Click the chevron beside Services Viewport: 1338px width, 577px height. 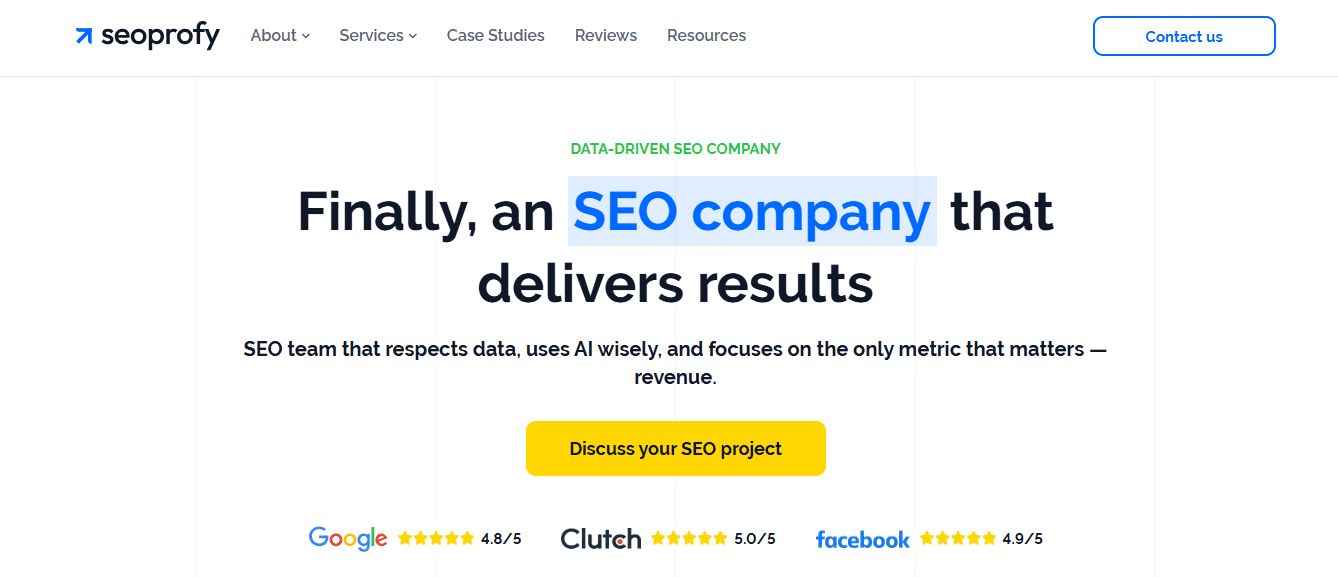pos(413,36)
